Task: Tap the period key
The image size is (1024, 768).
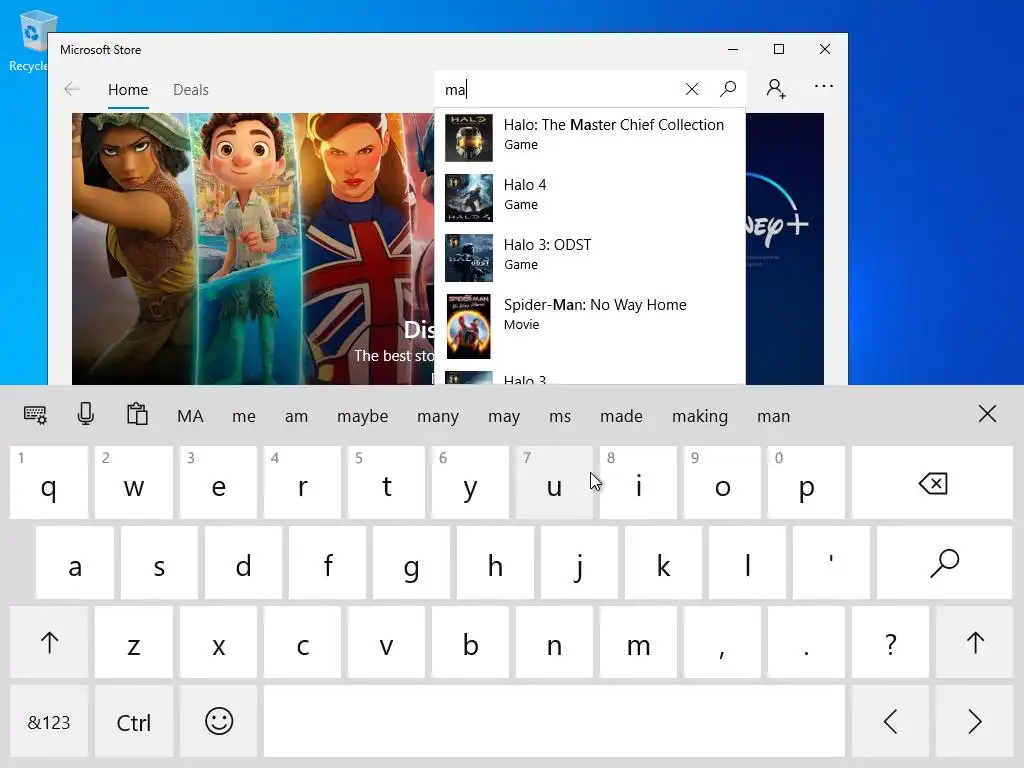Action: 807,643
